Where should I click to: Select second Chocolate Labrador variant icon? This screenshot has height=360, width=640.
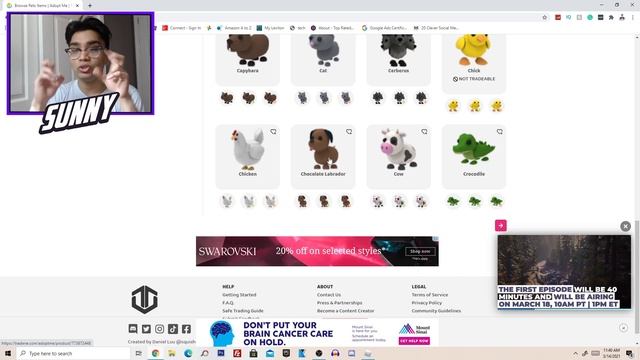pos(324,201)
